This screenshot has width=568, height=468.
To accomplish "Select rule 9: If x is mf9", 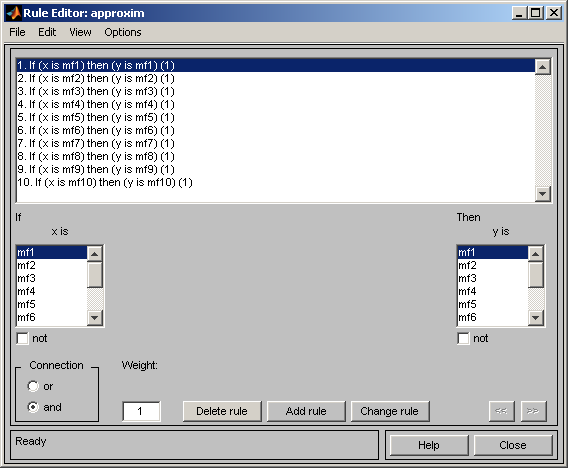I will pos(276,170).
